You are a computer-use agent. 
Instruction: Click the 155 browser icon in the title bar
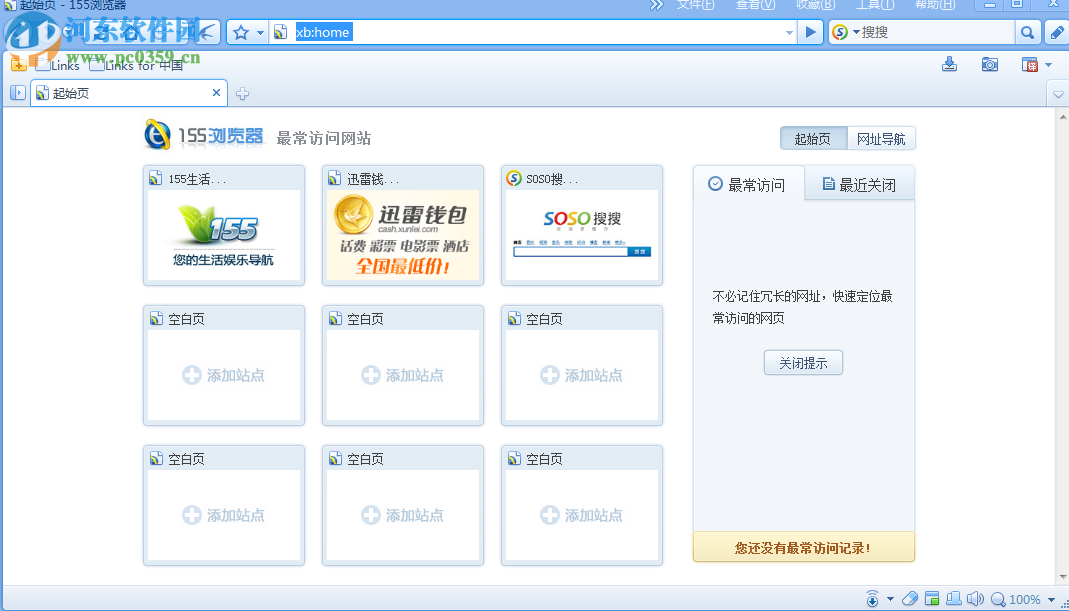10,4
